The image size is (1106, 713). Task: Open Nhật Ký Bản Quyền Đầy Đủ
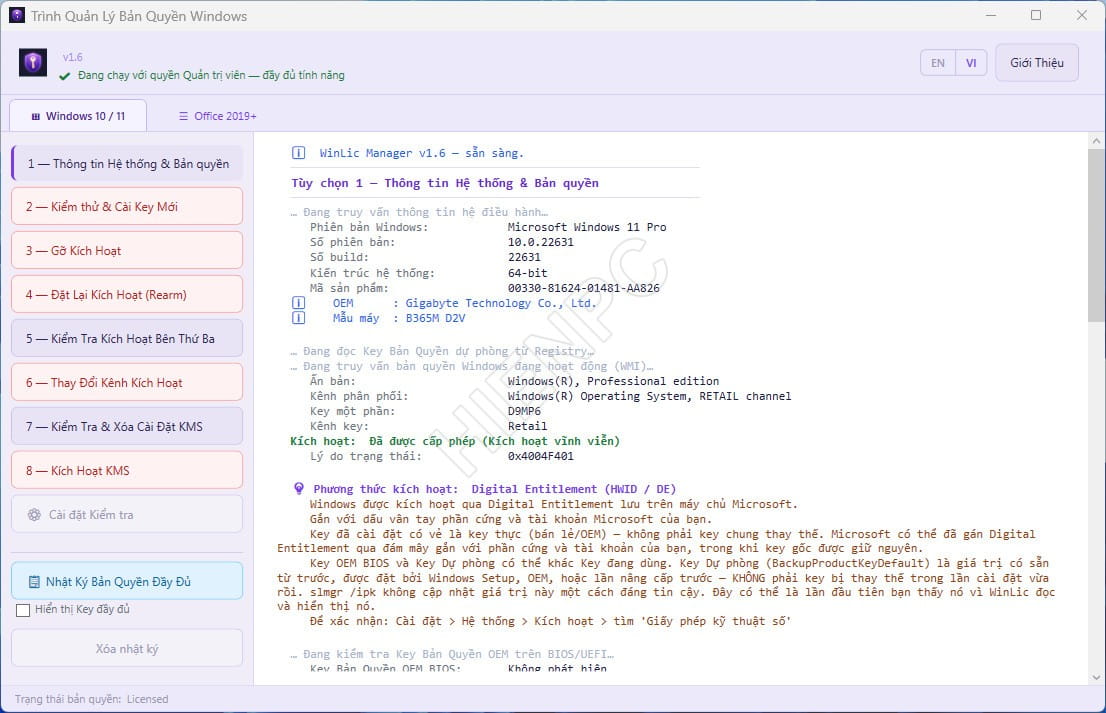click(127, 581)
